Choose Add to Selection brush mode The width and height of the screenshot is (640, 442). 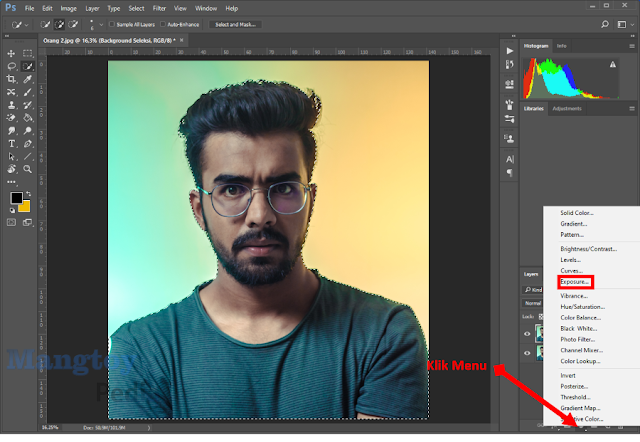click(x=59, y=24)
